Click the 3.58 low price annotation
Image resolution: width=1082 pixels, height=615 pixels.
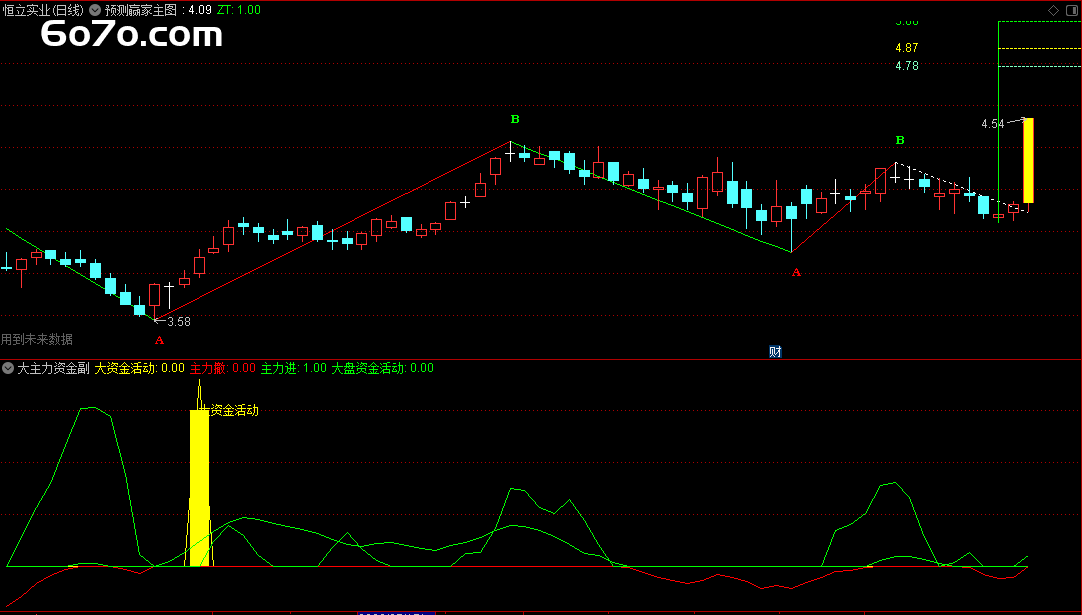click(x=179, y=322)
